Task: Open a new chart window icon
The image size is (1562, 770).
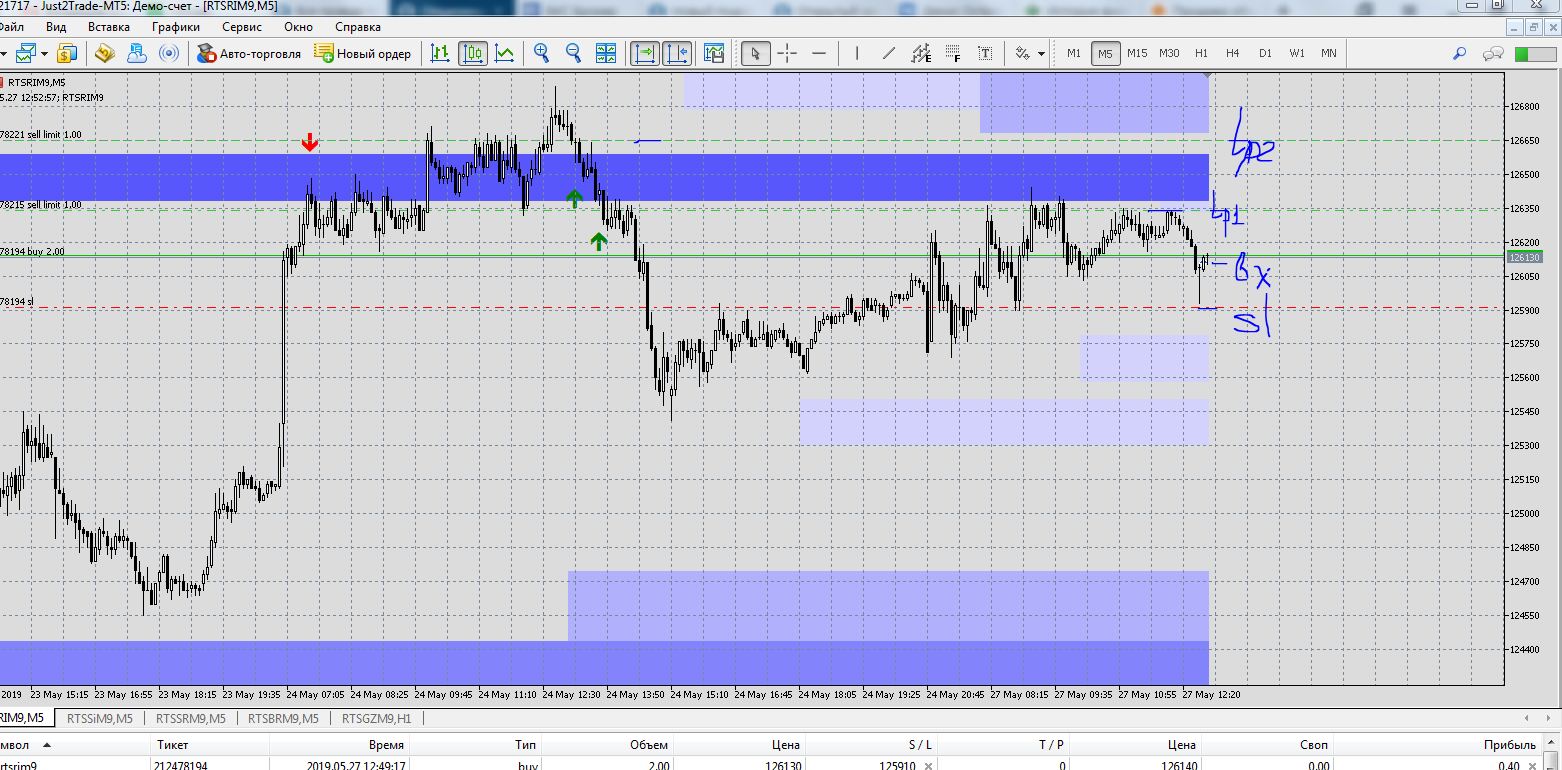Action: coord(25,53)
